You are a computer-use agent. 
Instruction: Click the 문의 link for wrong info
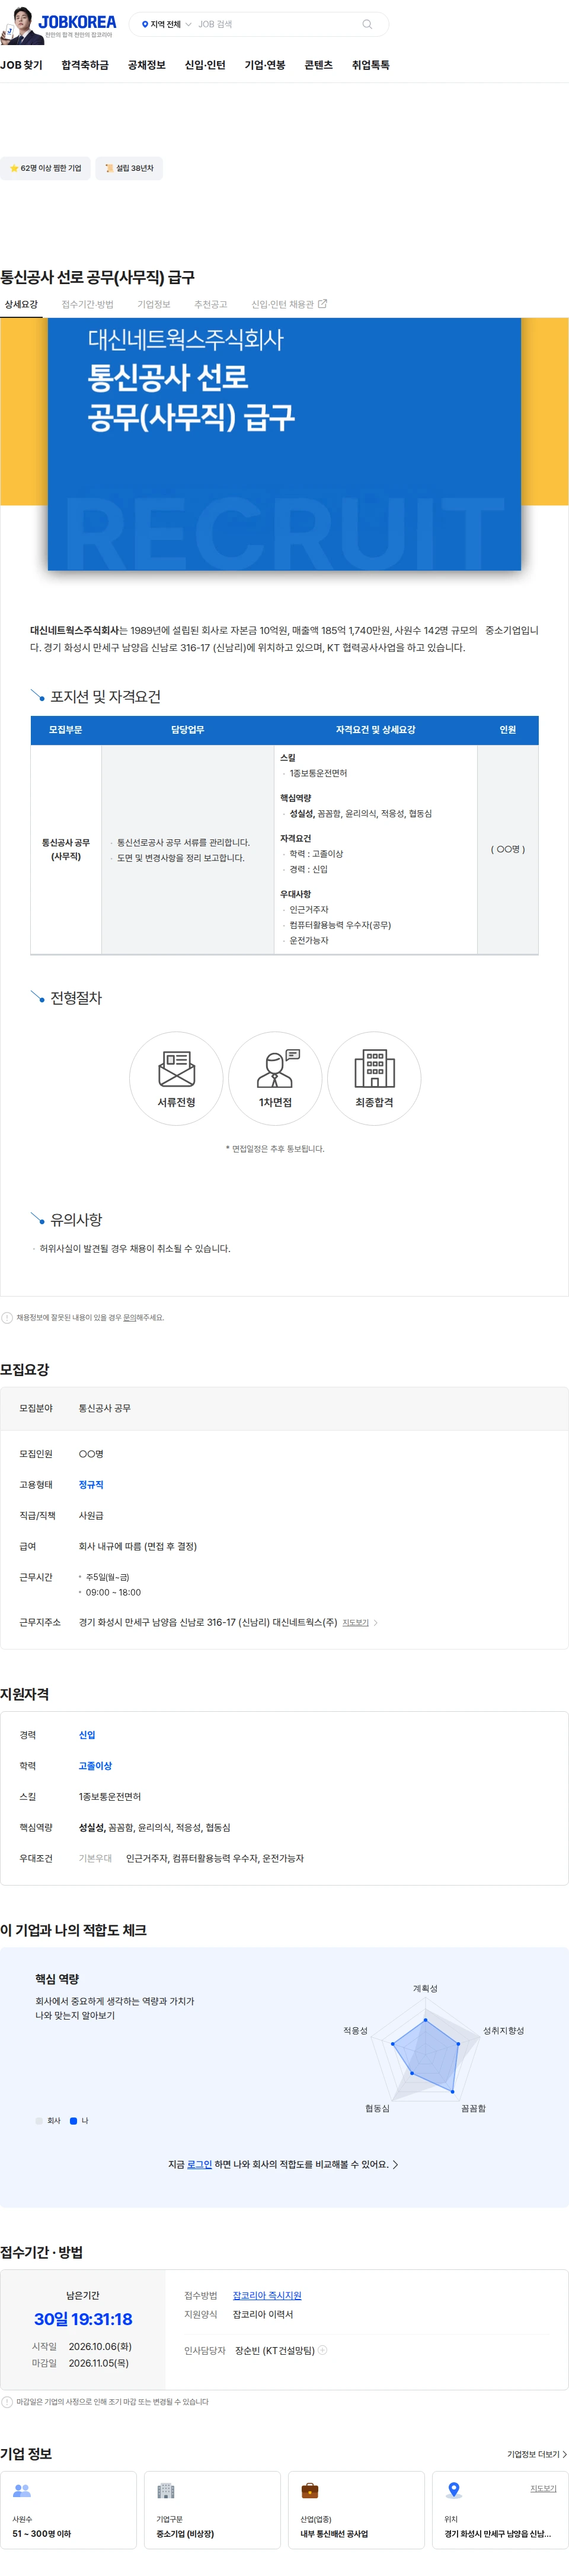(x=130, y=1317)
